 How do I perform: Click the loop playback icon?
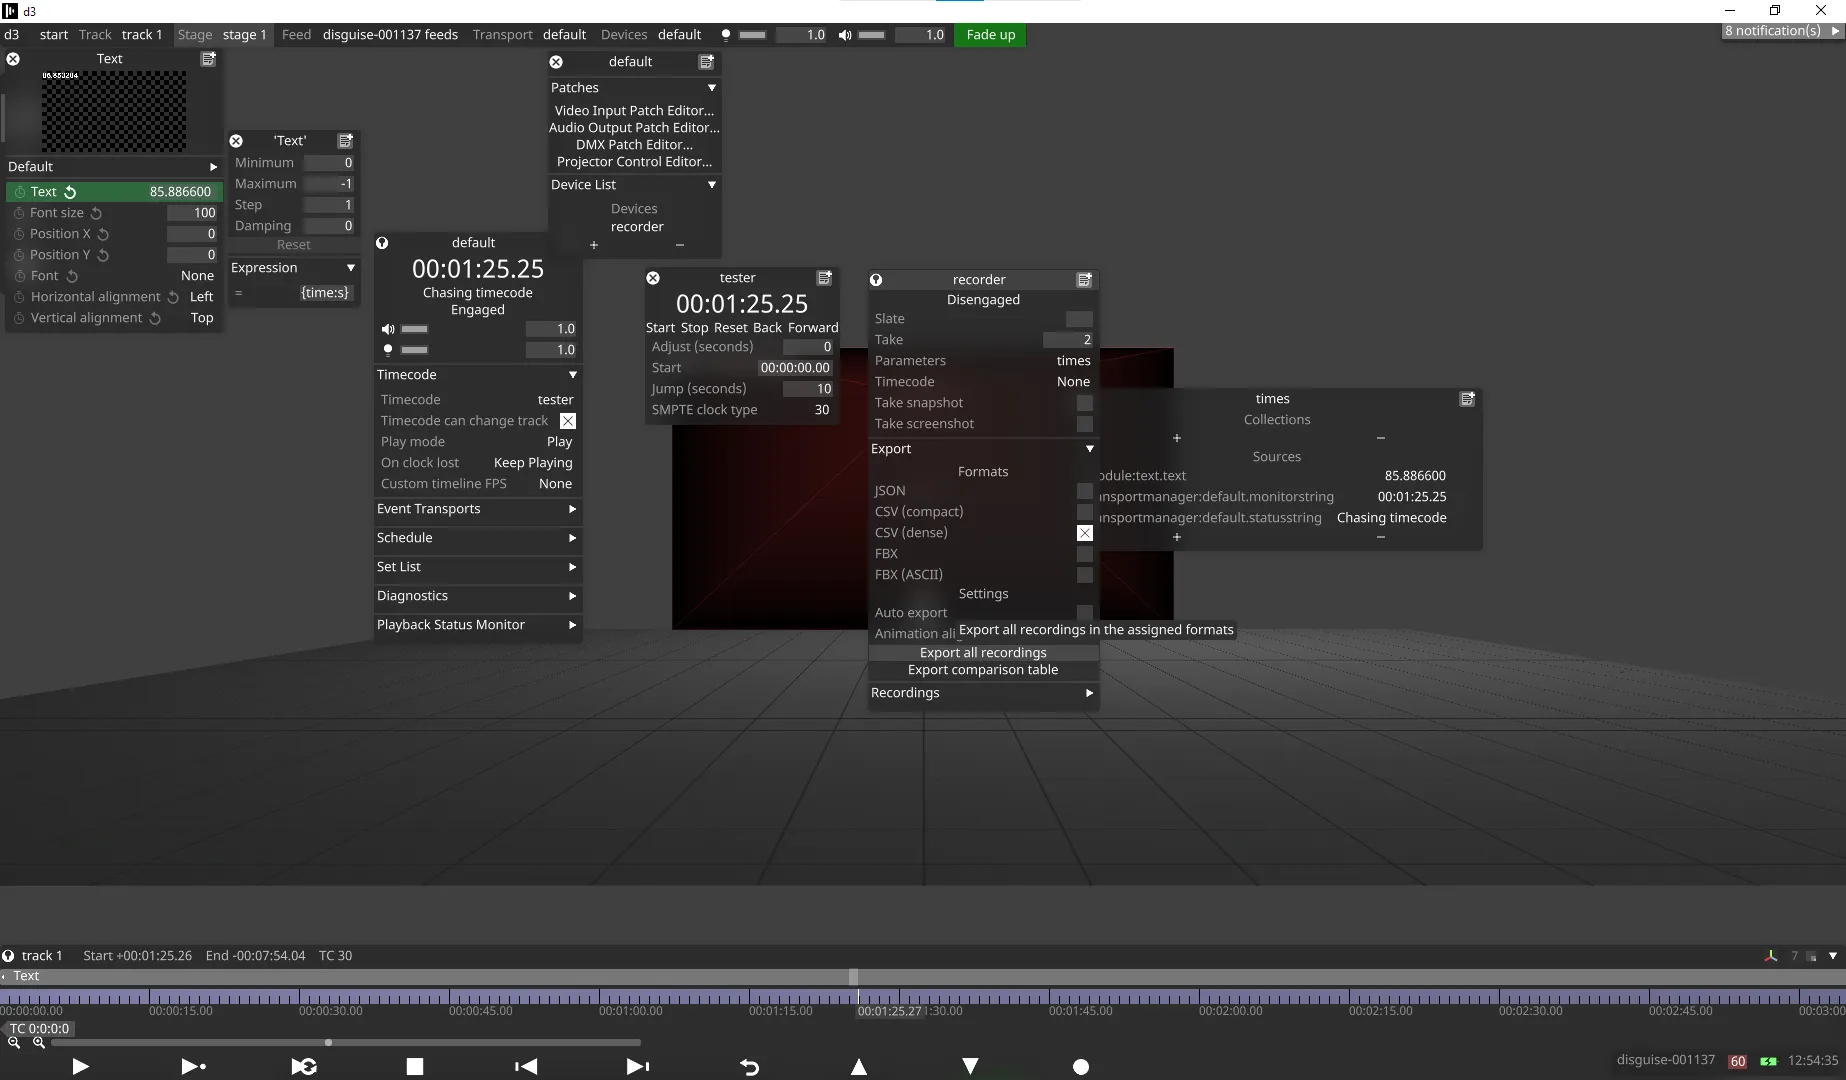point(304,1067)
